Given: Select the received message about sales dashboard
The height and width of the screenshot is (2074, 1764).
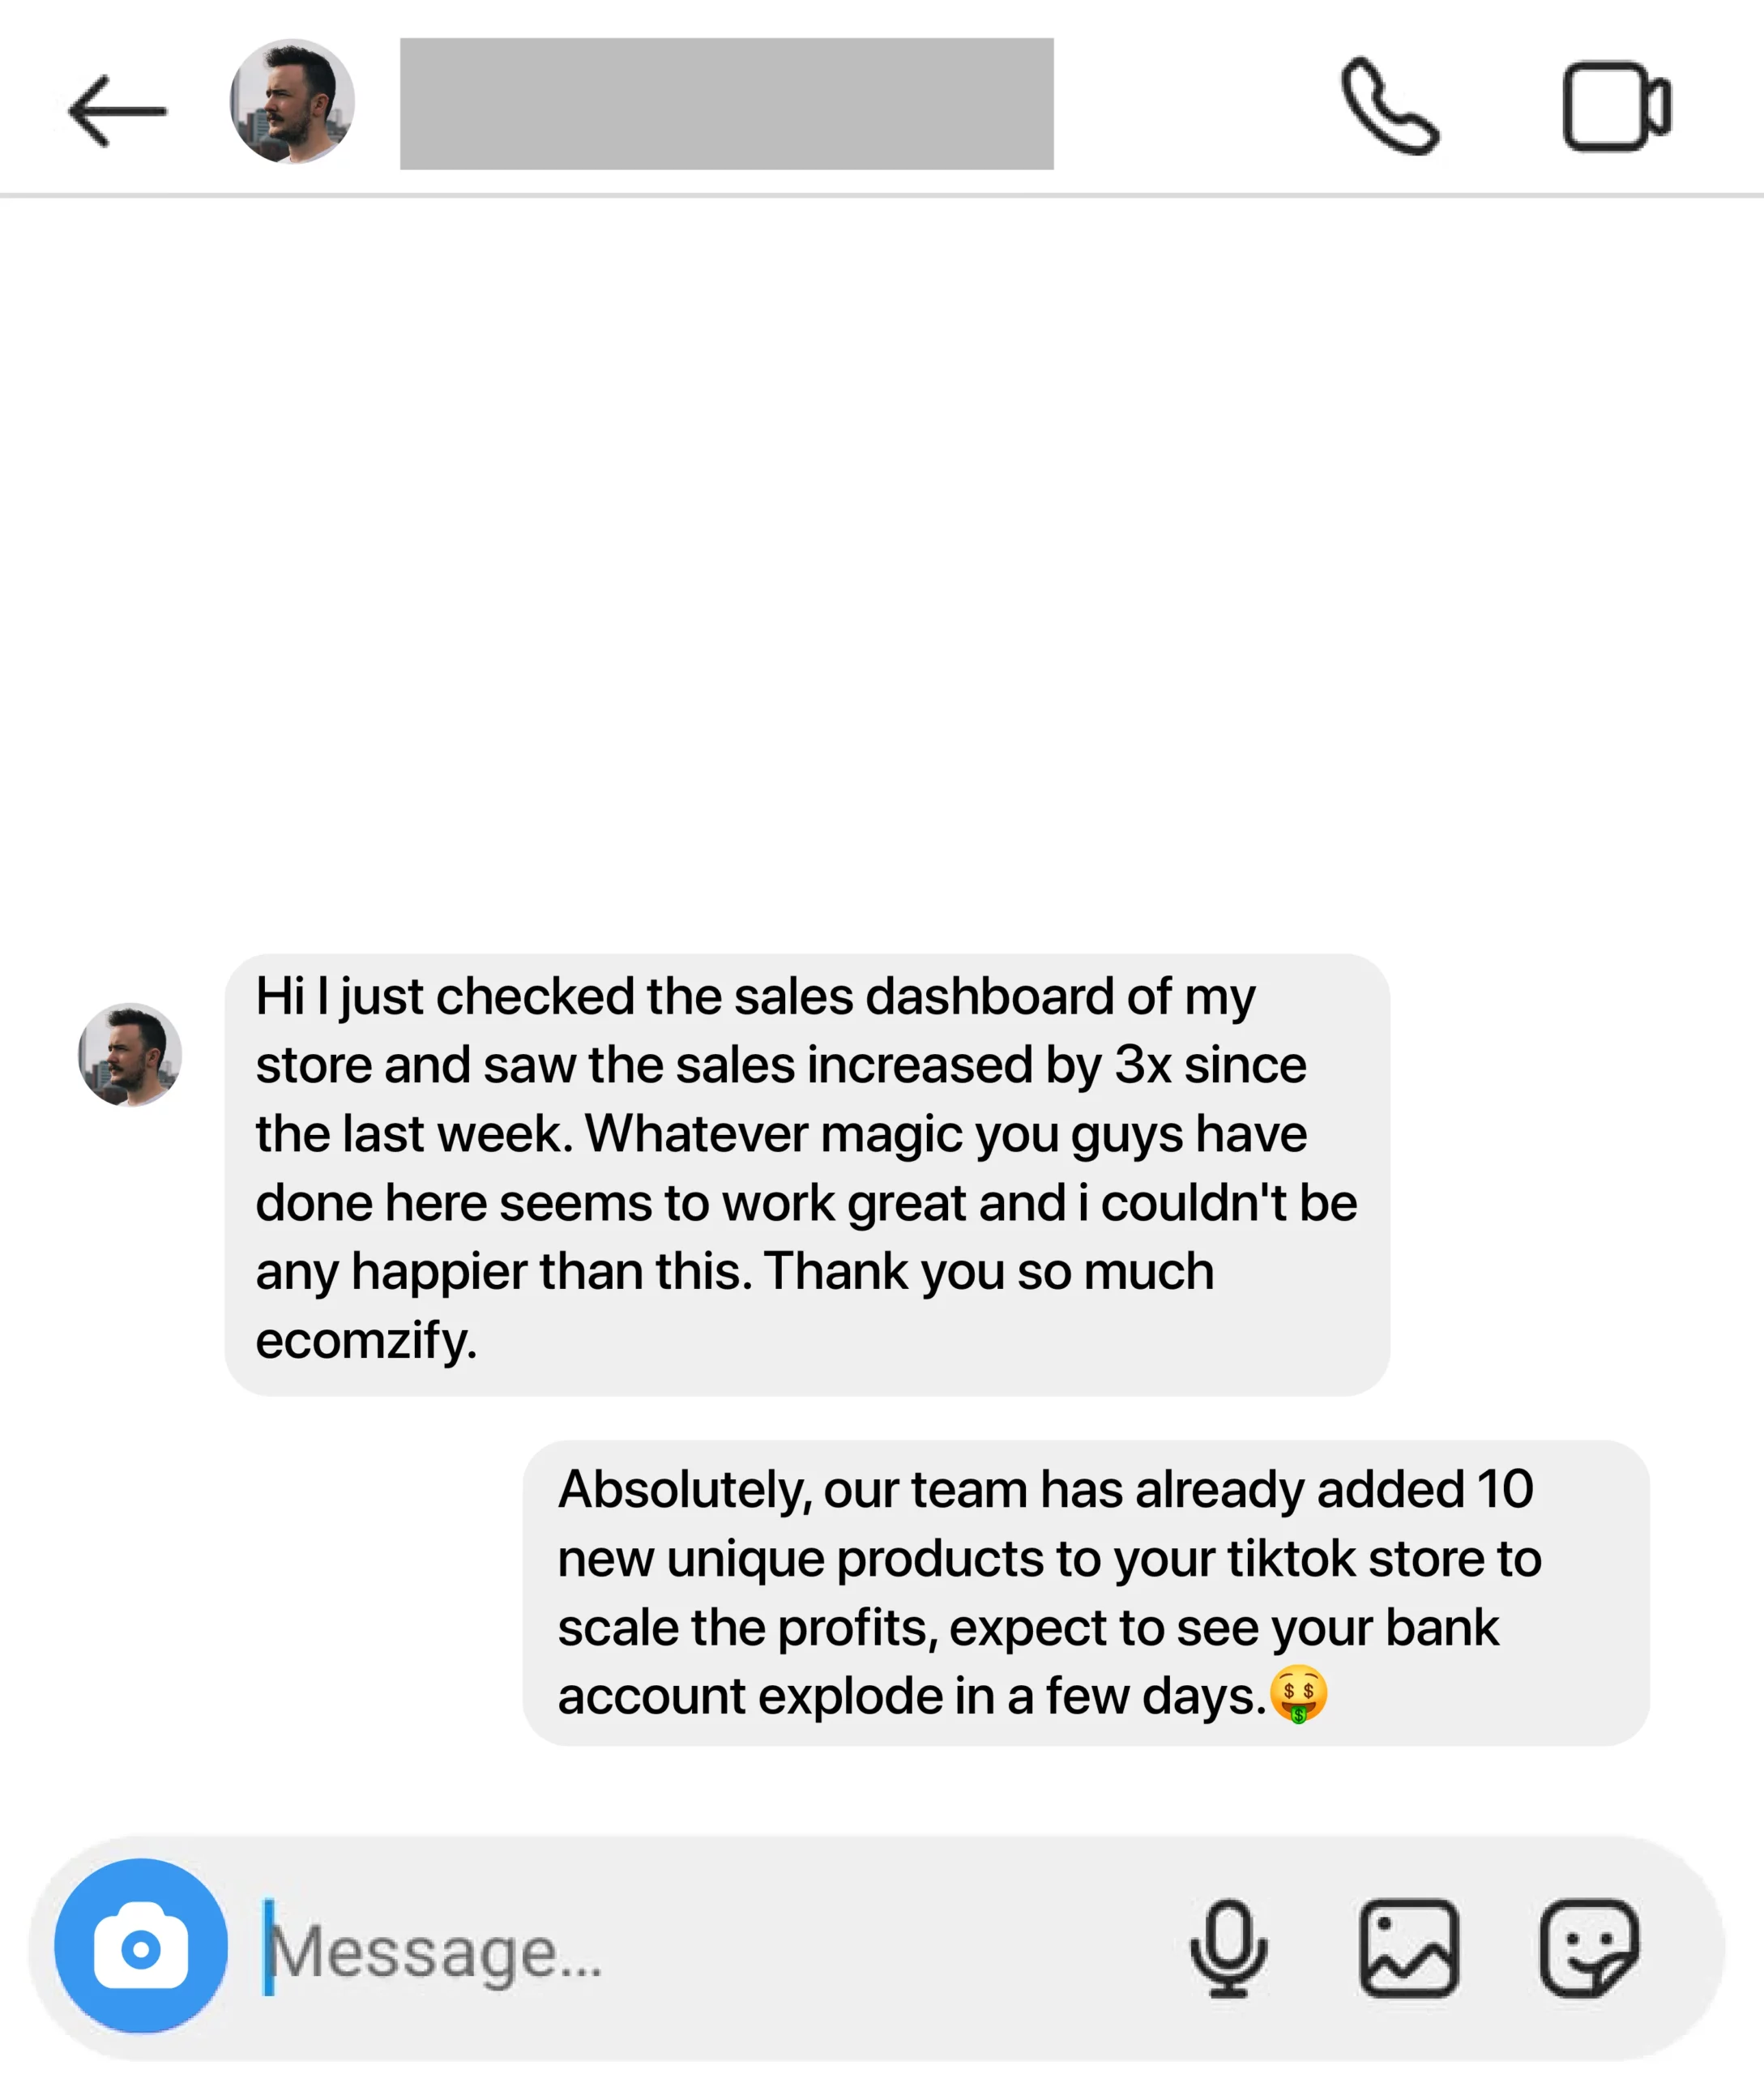Looking at the screenshot, I should tap(806, 1174).
